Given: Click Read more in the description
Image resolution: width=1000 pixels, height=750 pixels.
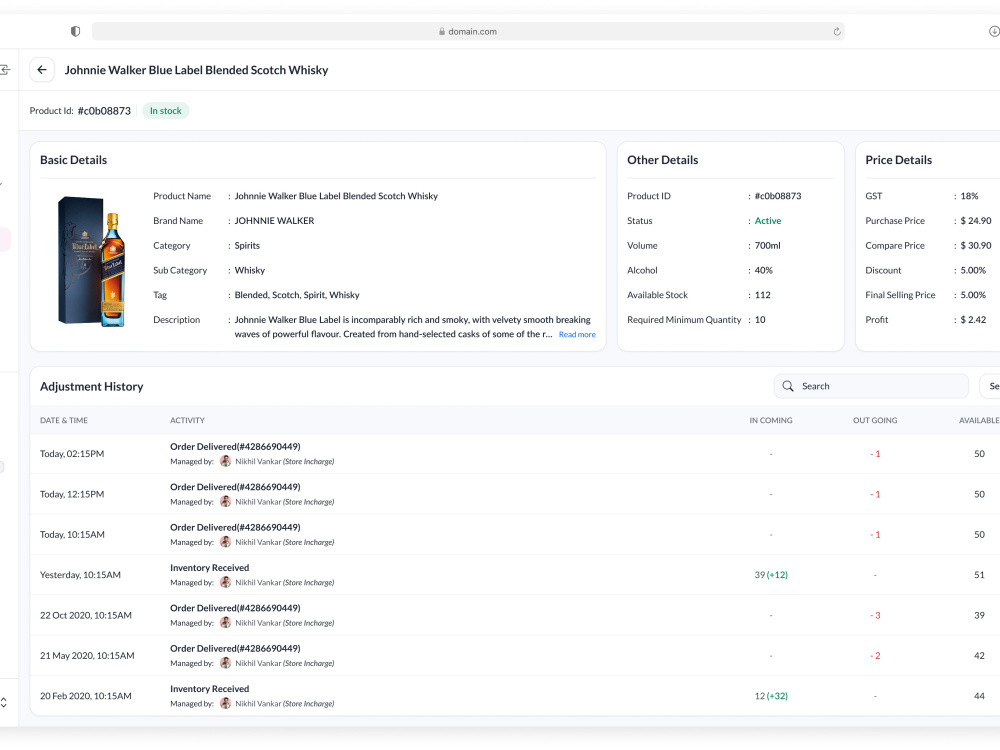Looking at the screenshot, I should point(577,334).
